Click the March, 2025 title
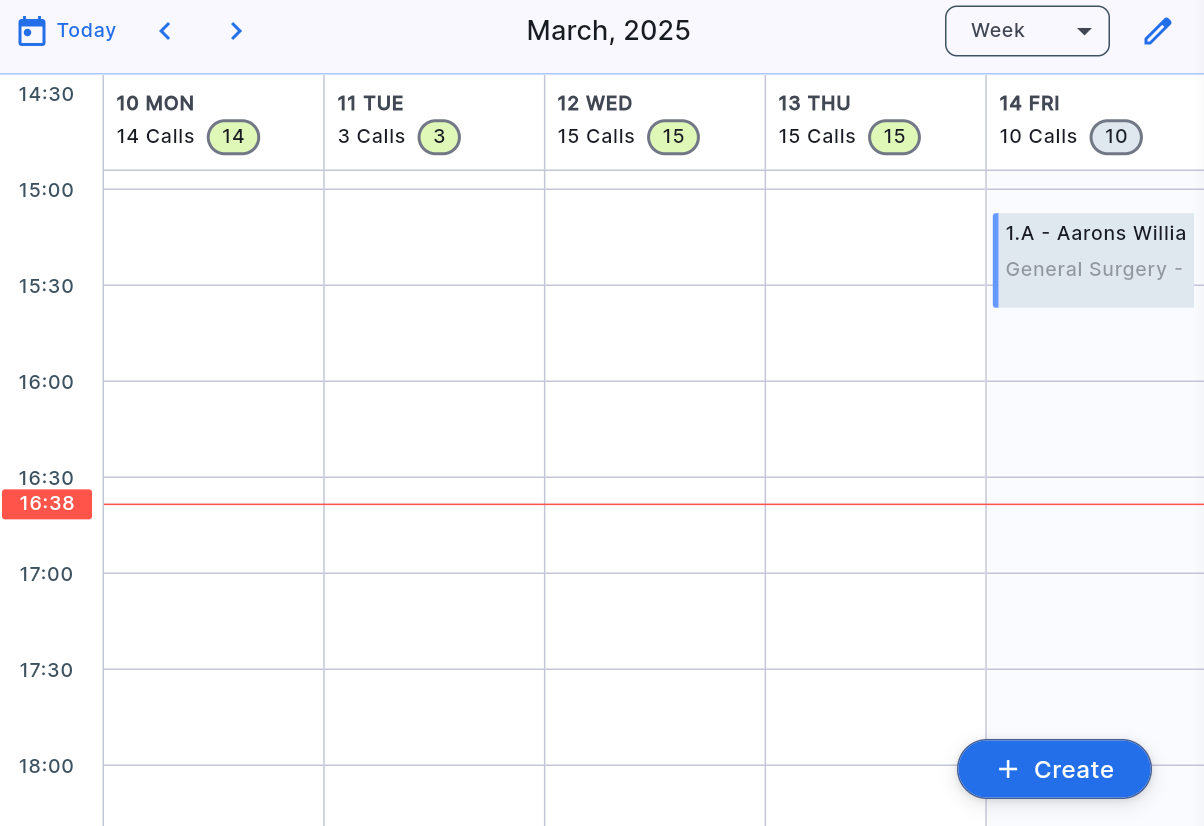The width and height of the screenshot is (1204, 826). pos(608,31)
